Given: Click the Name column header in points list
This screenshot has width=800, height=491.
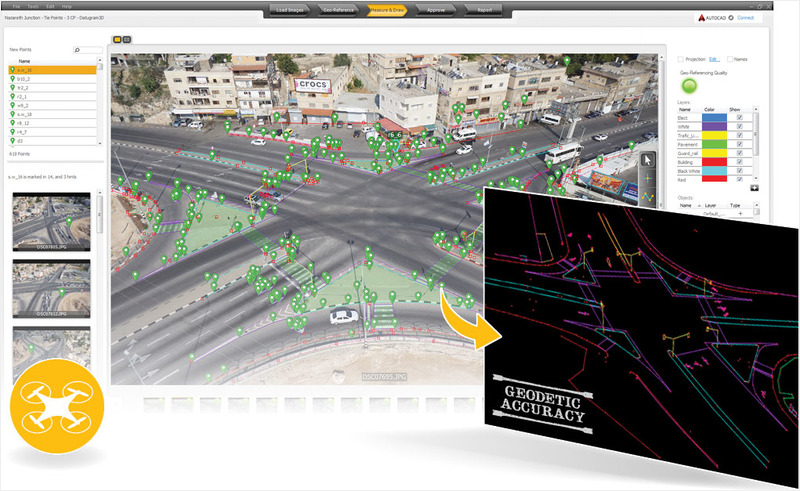Looking at the screenshot, I should click(24, 61).
